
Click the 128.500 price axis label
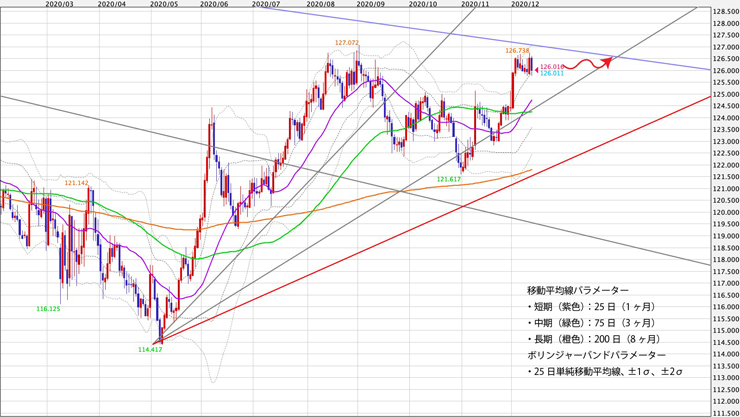727,12
